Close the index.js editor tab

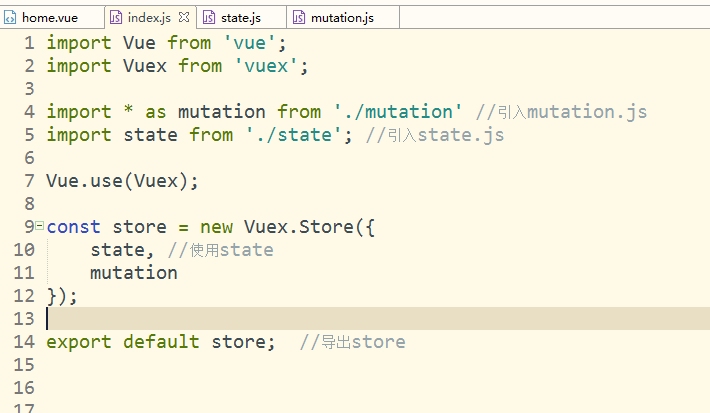tap(184, 17)
